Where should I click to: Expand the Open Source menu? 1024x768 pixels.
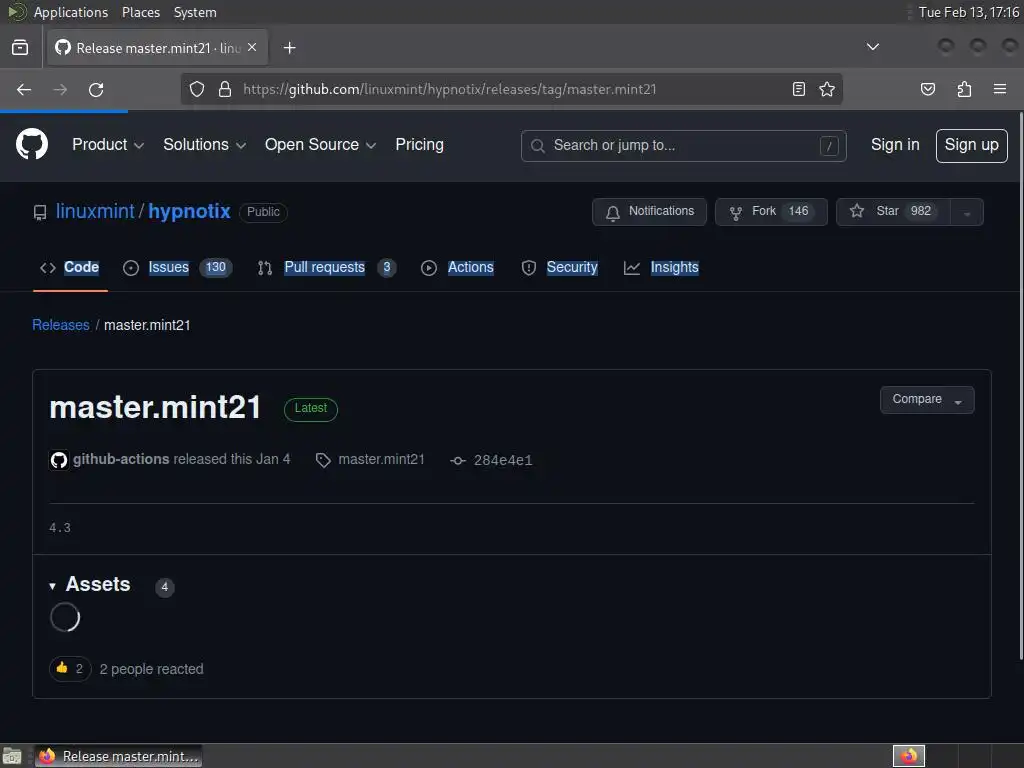pyautogui.click(x=320, y=145)
